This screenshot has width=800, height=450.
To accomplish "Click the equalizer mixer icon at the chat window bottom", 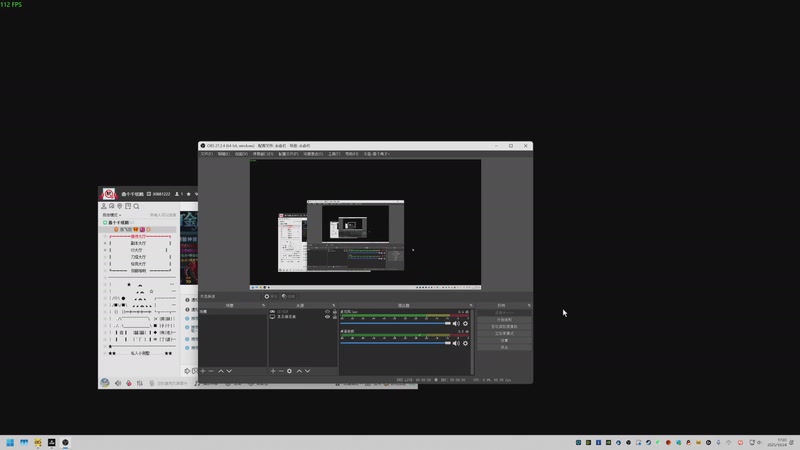I will 140,383.
